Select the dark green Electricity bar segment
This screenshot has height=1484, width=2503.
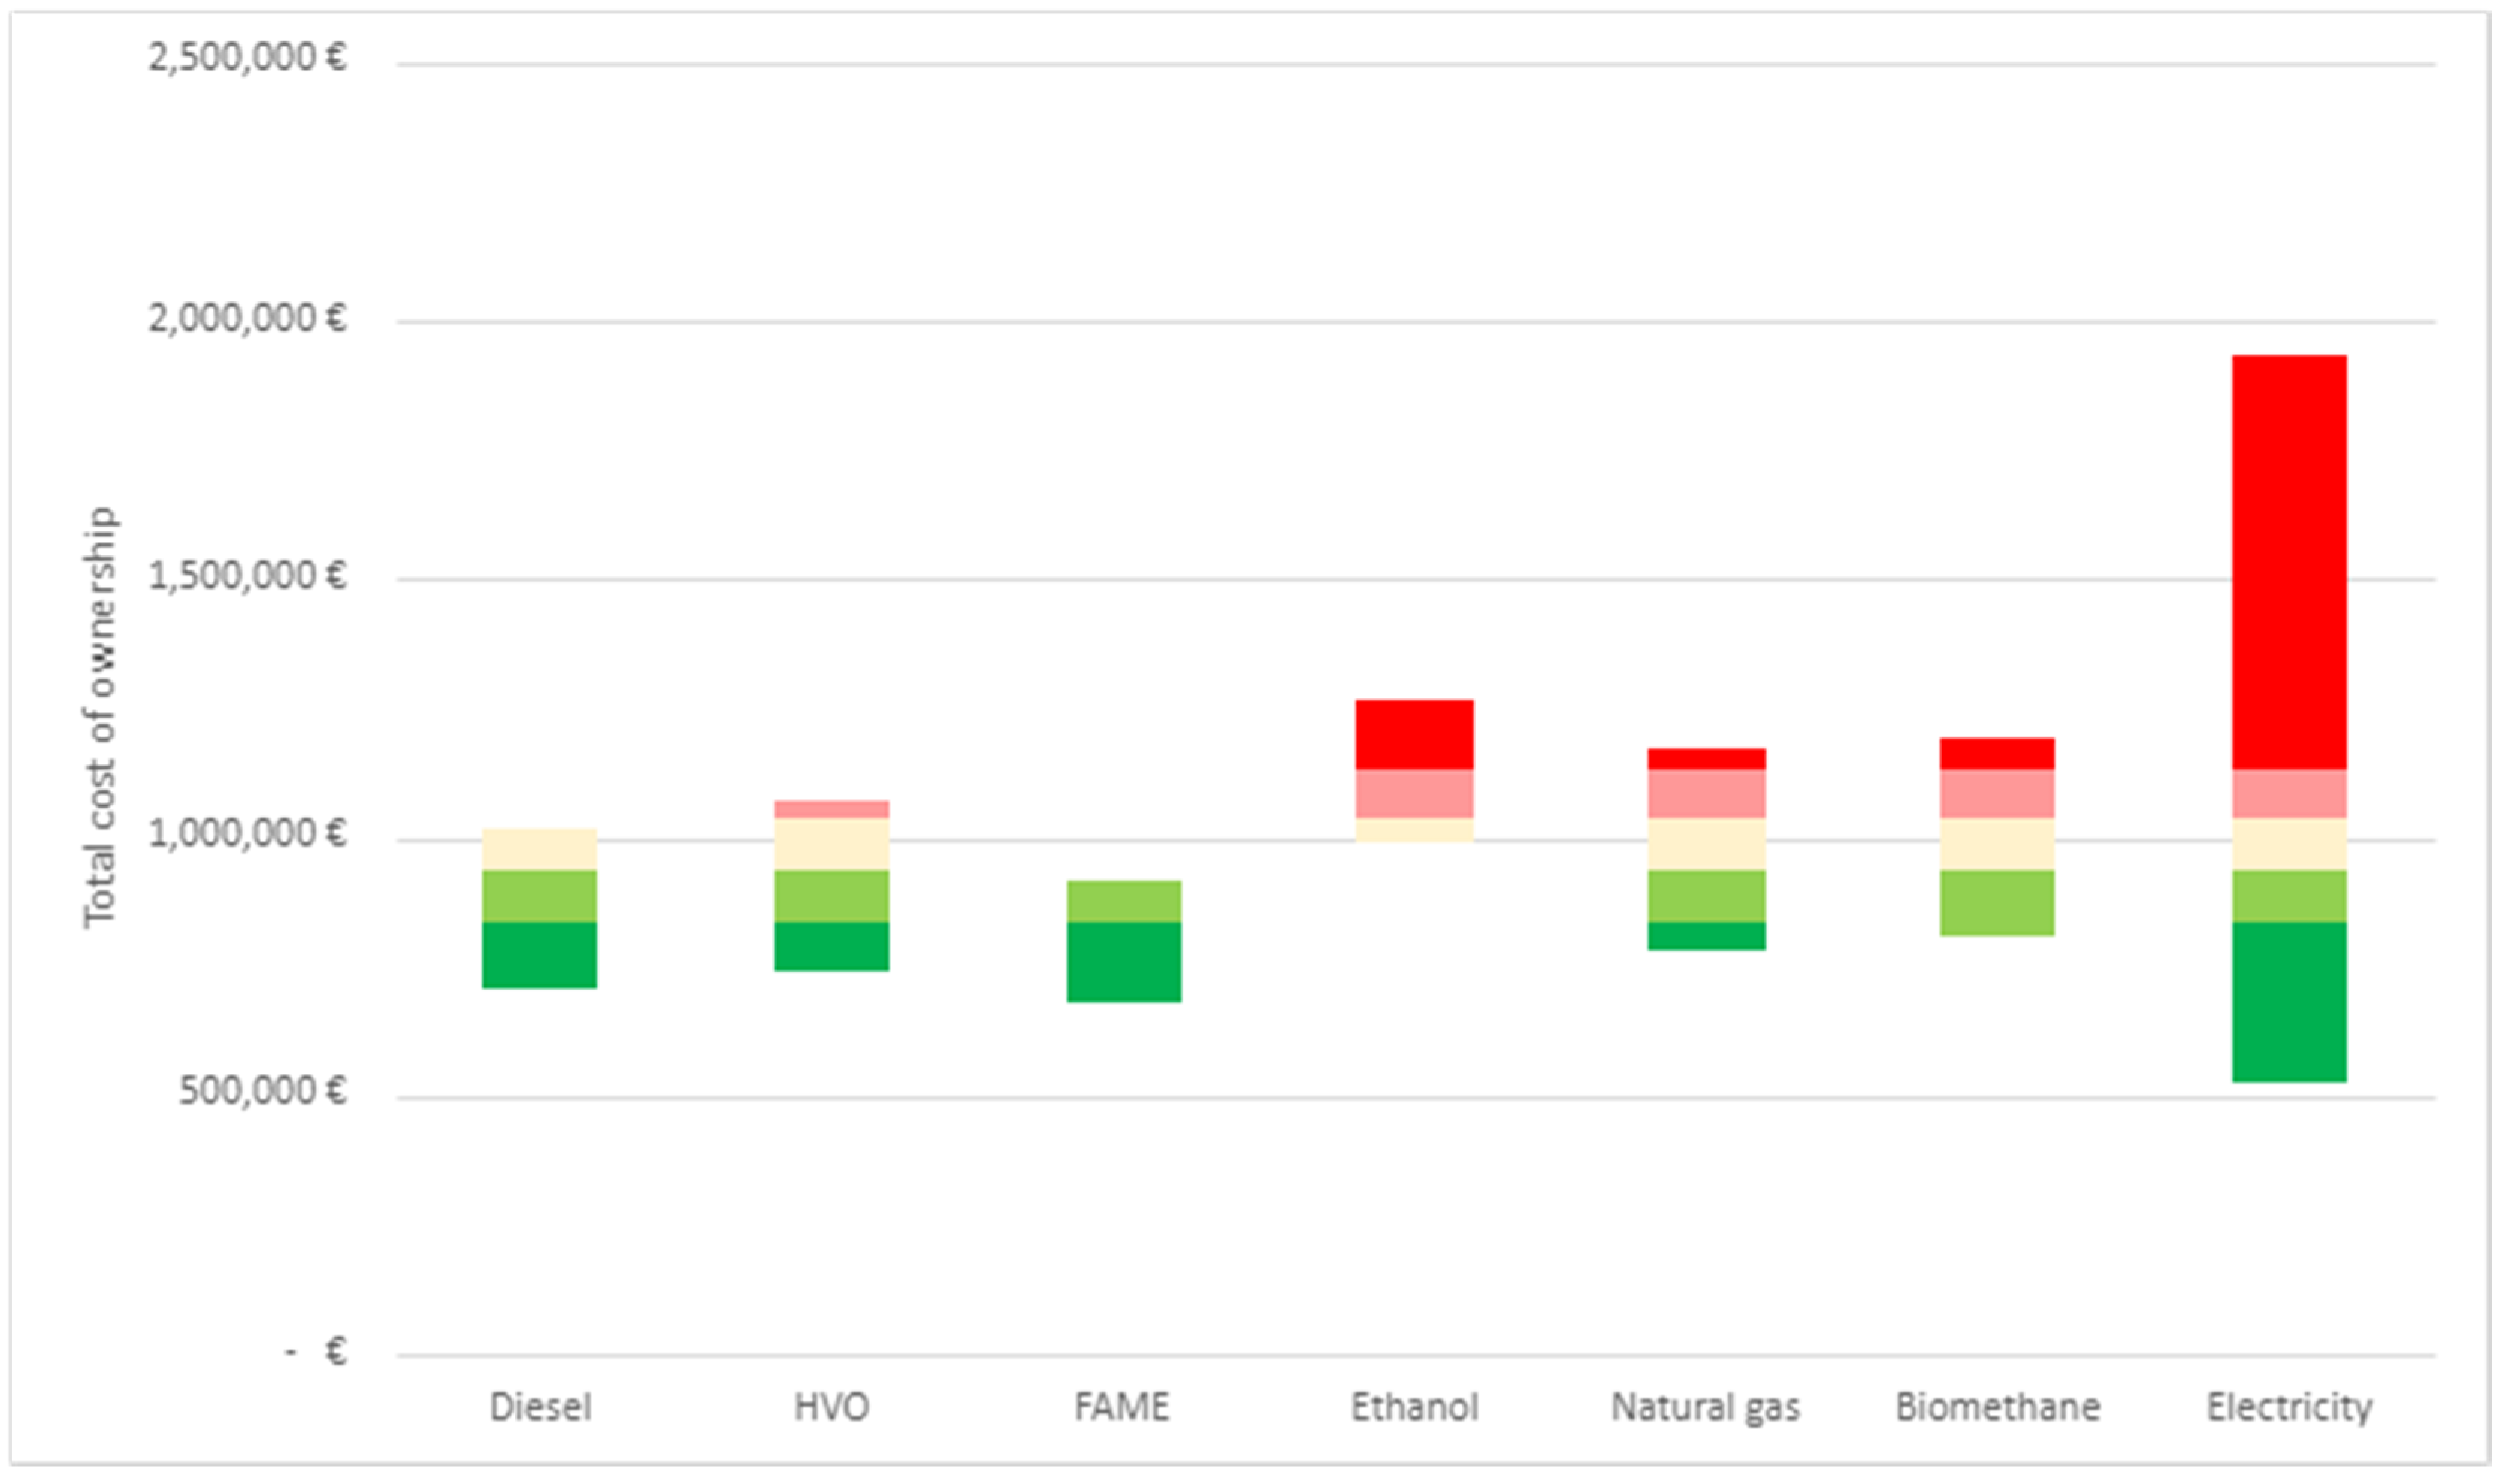click(x=2289, y=1002)
